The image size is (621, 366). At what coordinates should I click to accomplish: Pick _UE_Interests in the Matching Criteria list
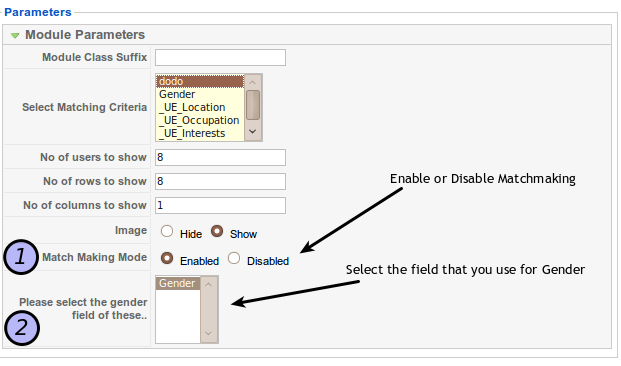coord(200,133)
